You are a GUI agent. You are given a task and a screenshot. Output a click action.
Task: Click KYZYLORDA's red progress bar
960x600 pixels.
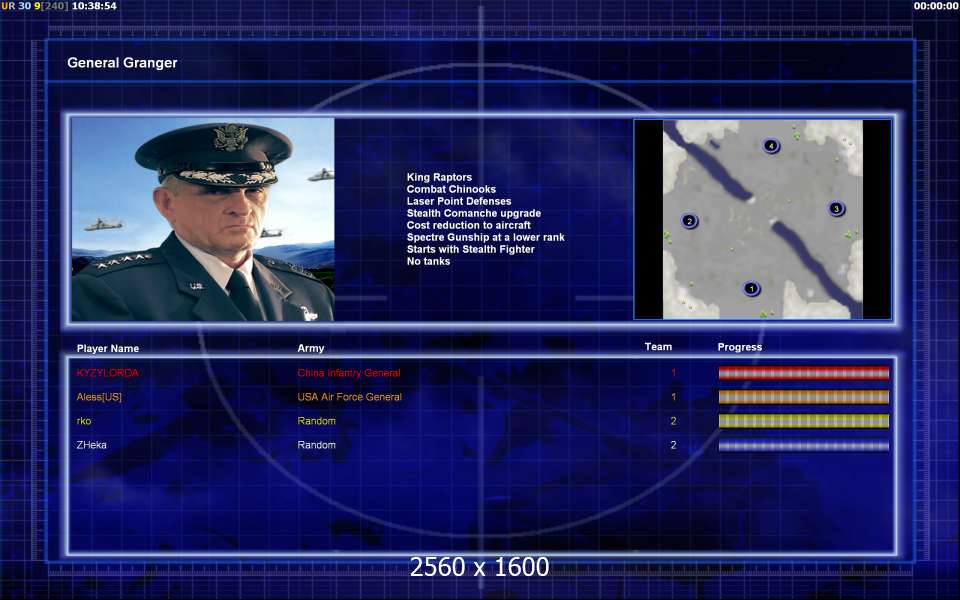point(803,373)
